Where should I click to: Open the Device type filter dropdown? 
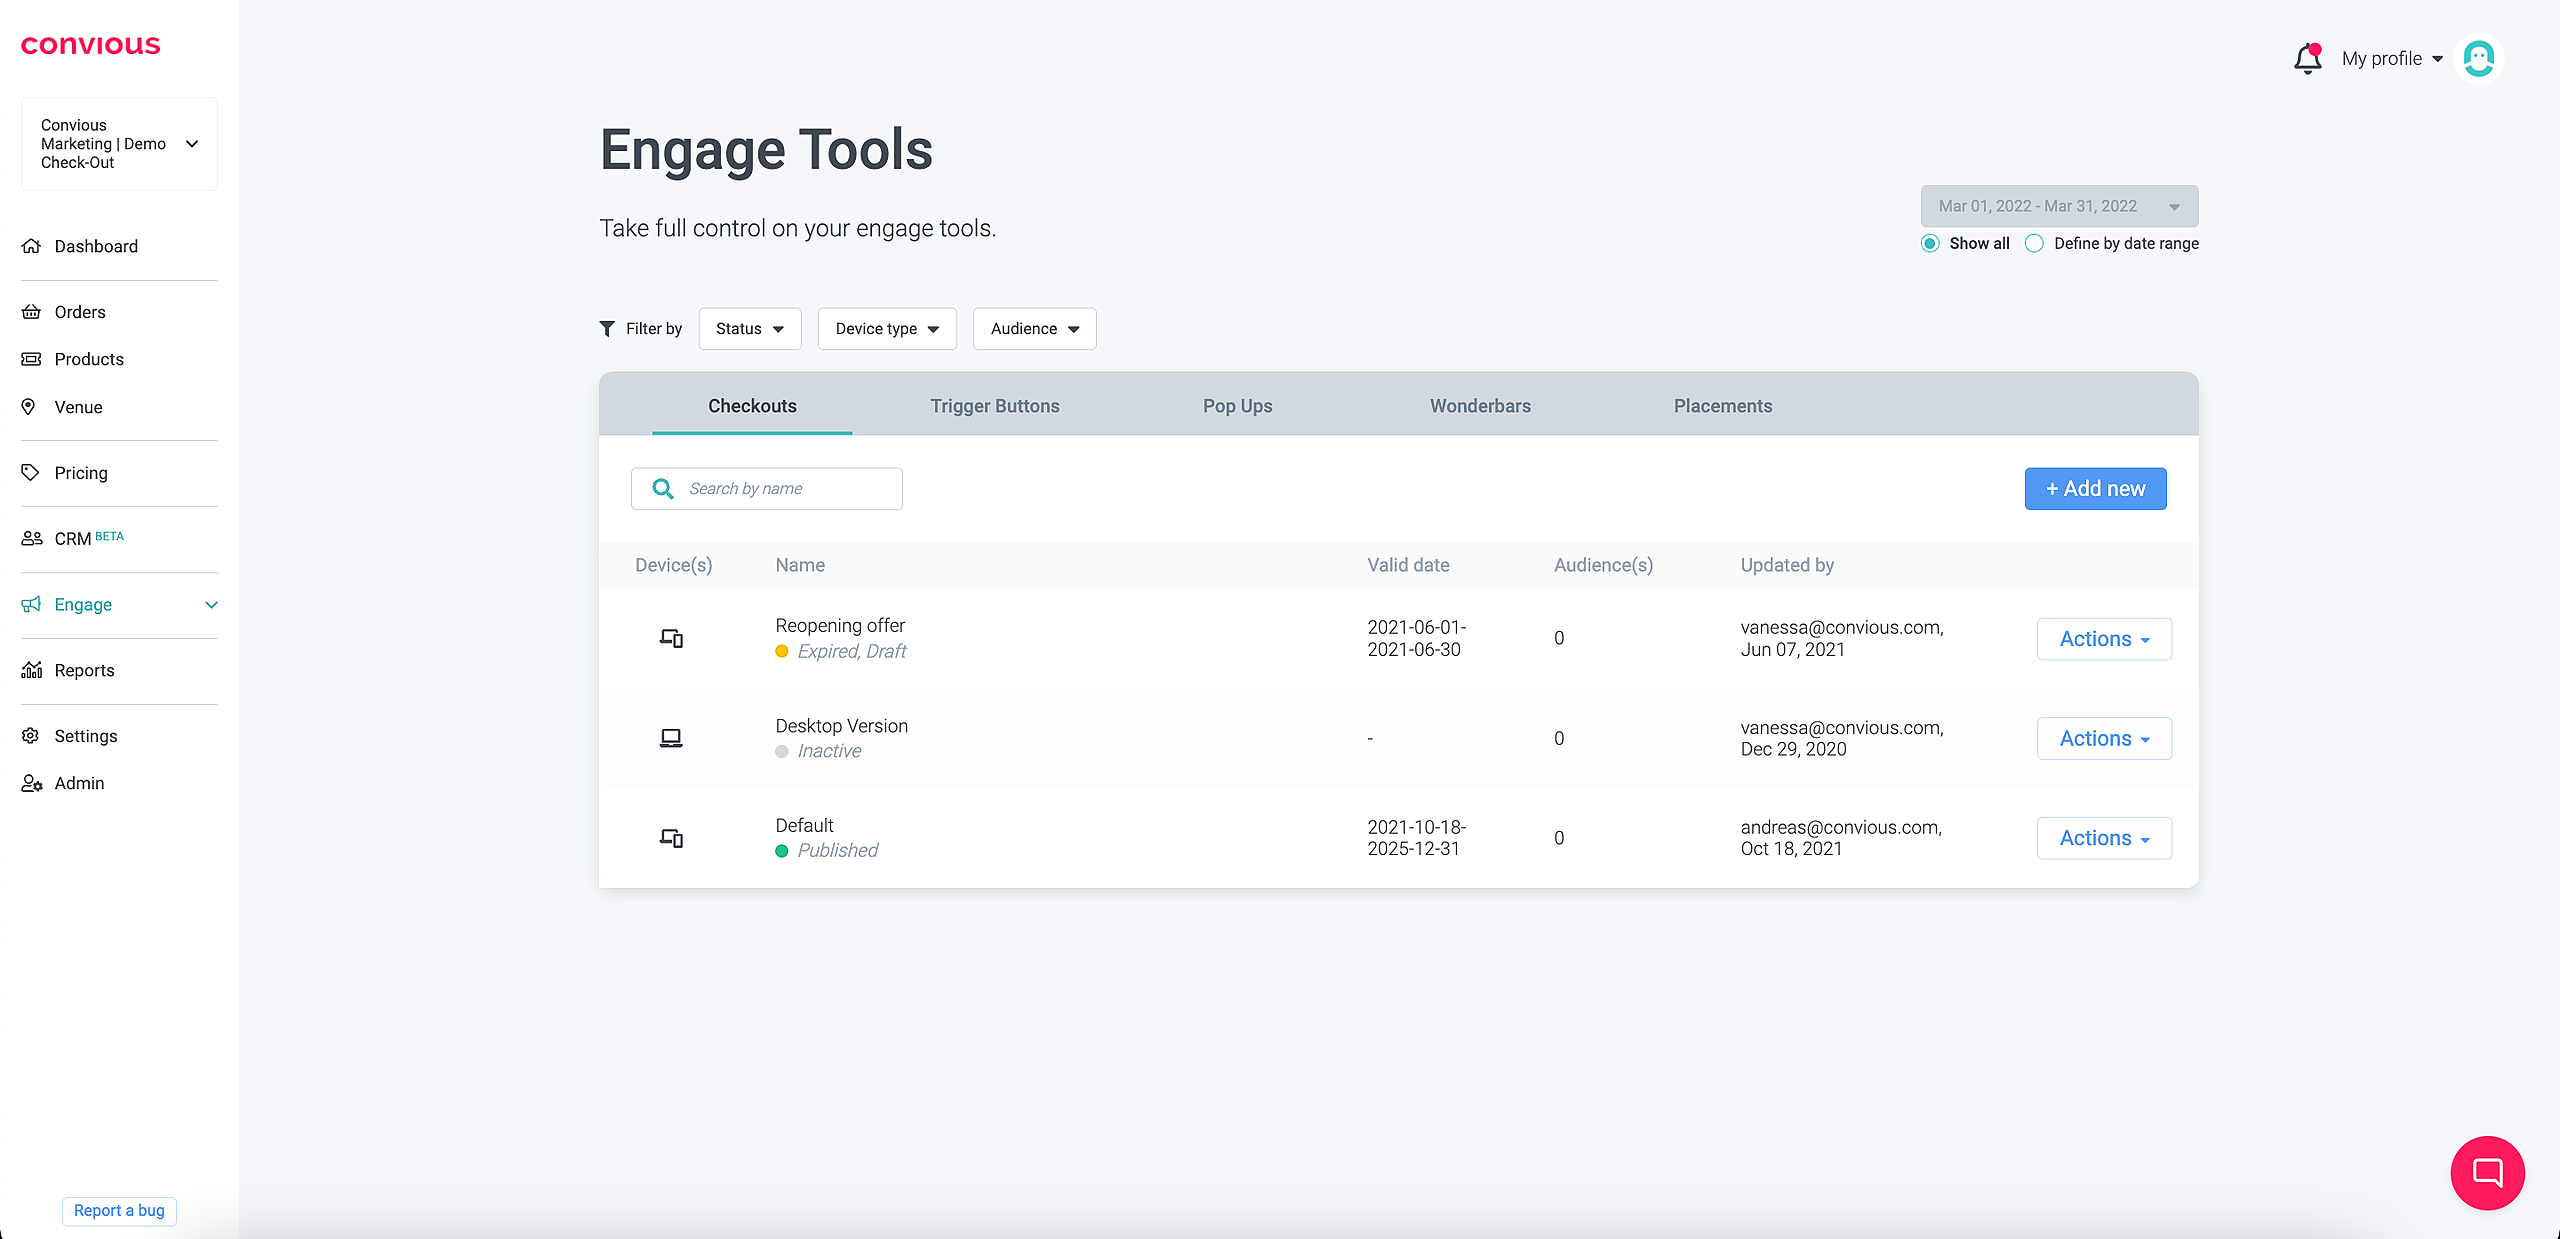pos(886,329)
